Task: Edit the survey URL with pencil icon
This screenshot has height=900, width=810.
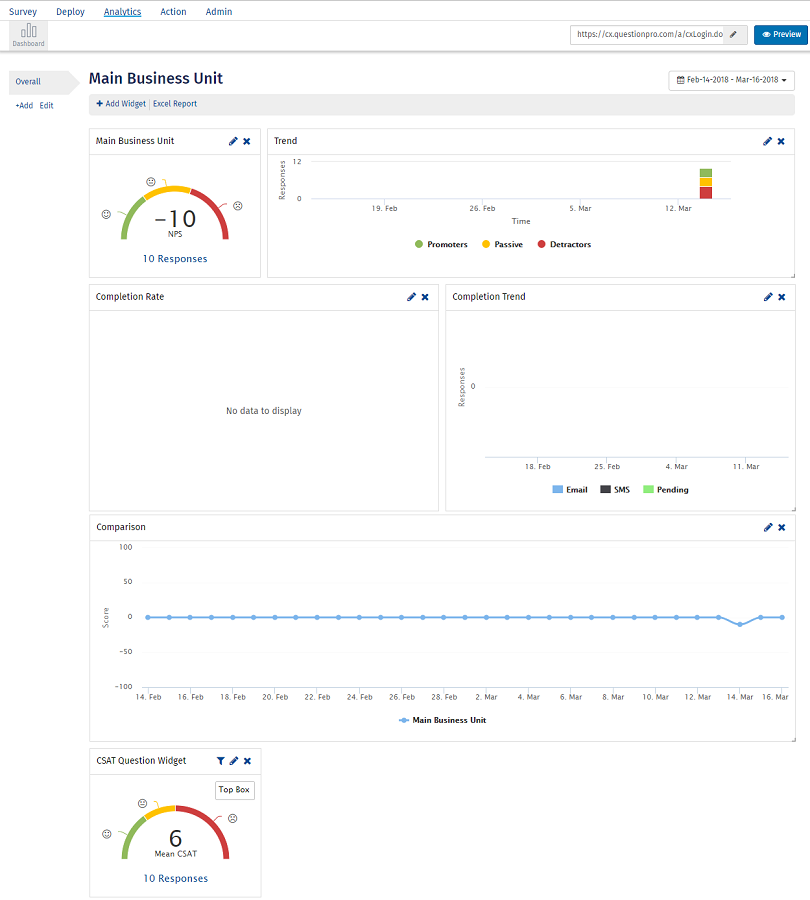Action: pos(734,34)
